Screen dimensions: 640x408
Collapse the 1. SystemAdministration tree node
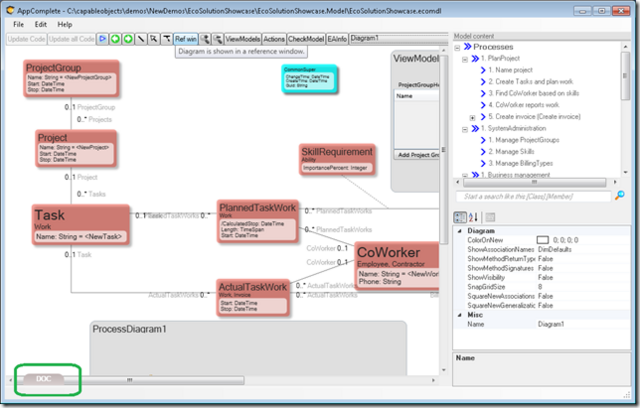pos(465,130)
